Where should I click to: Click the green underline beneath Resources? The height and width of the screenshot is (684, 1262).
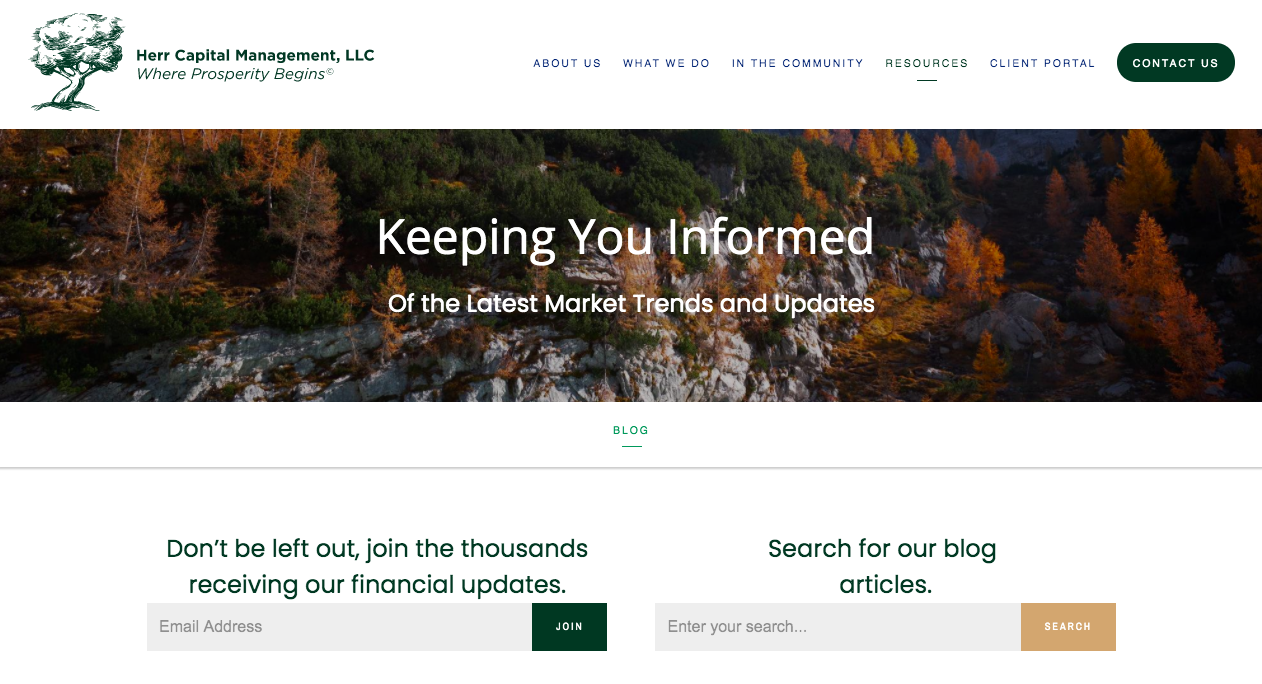pyautogui.click(x=927, y=80)
